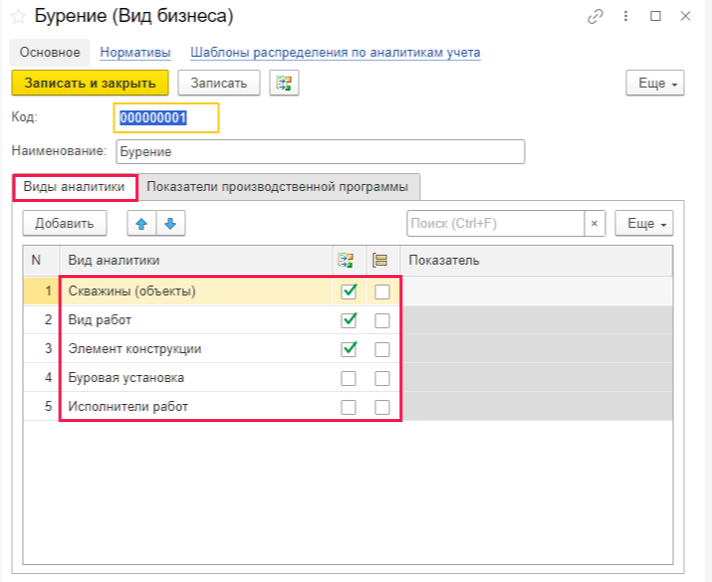Sort by the hierarchy icon column header

pyautogui.click(x=380, y=261)
